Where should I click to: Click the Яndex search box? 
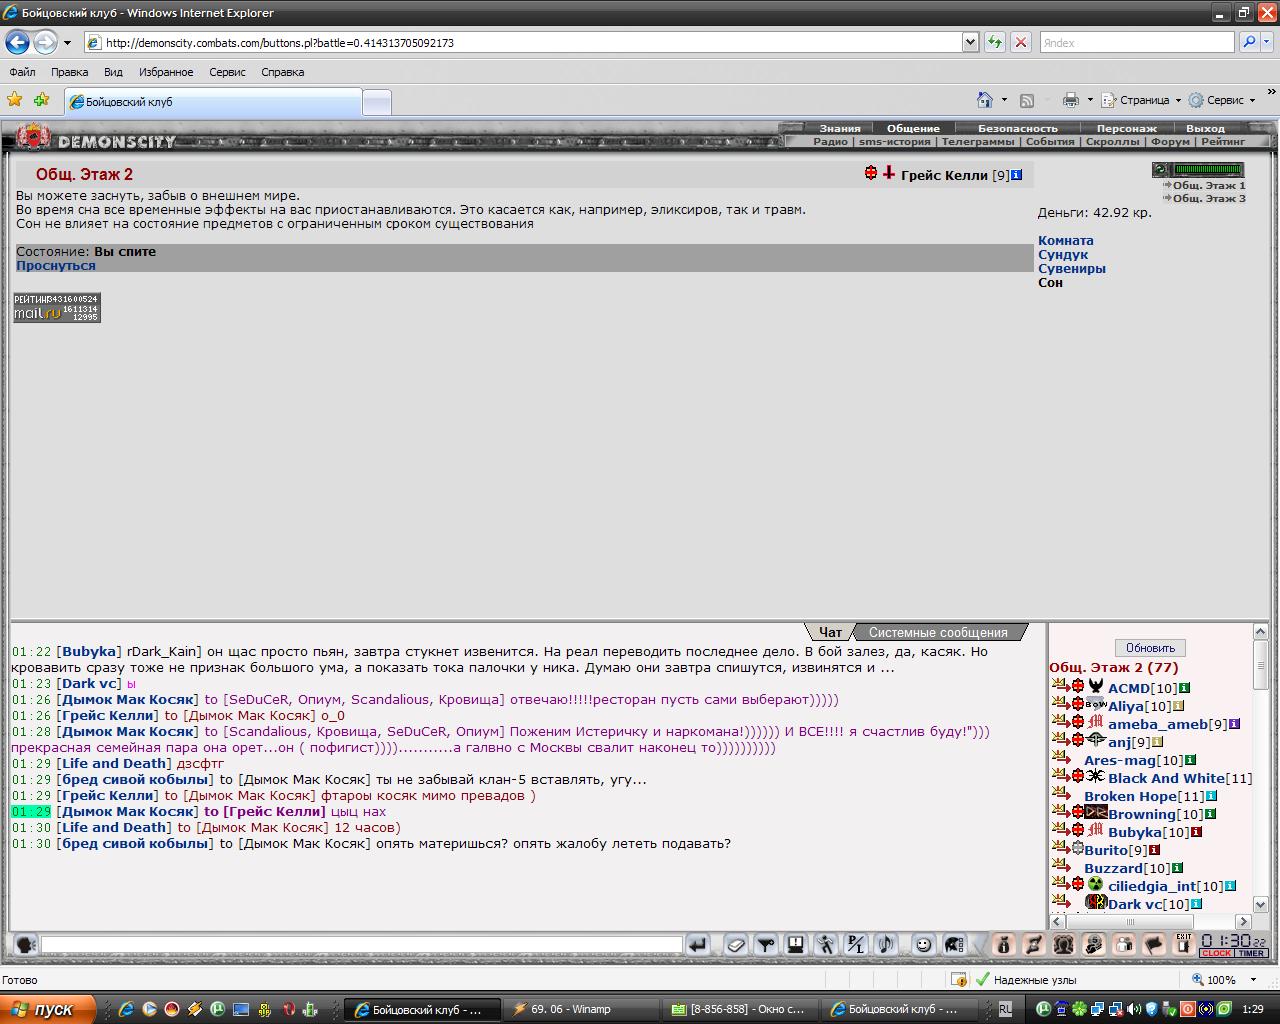coord(1136,42)
